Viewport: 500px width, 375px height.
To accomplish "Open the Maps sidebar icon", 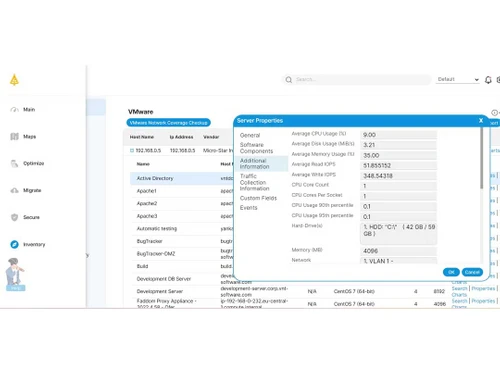I will tap(14, 136).
